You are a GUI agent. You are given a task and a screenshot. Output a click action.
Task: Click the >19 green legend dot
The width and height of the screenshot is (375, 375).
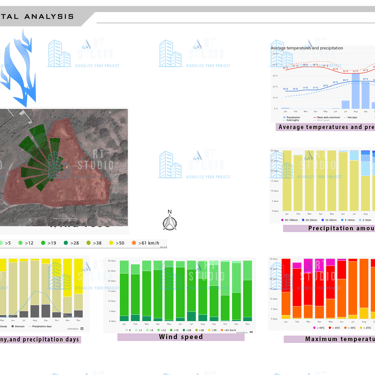[43, 243]
